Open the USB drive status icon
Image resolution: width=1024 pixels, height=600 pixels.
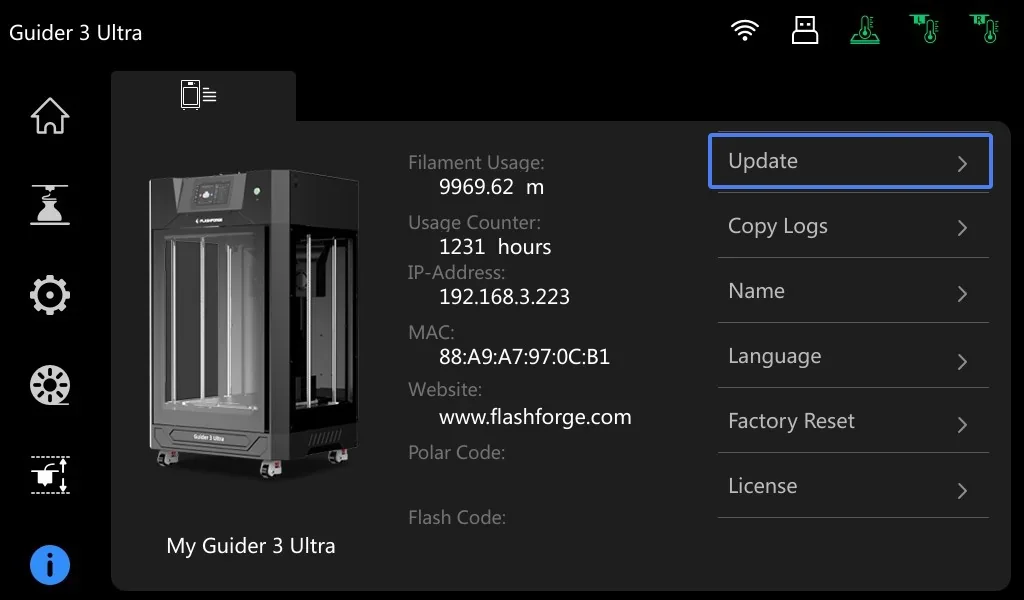(x=804, y=29)
